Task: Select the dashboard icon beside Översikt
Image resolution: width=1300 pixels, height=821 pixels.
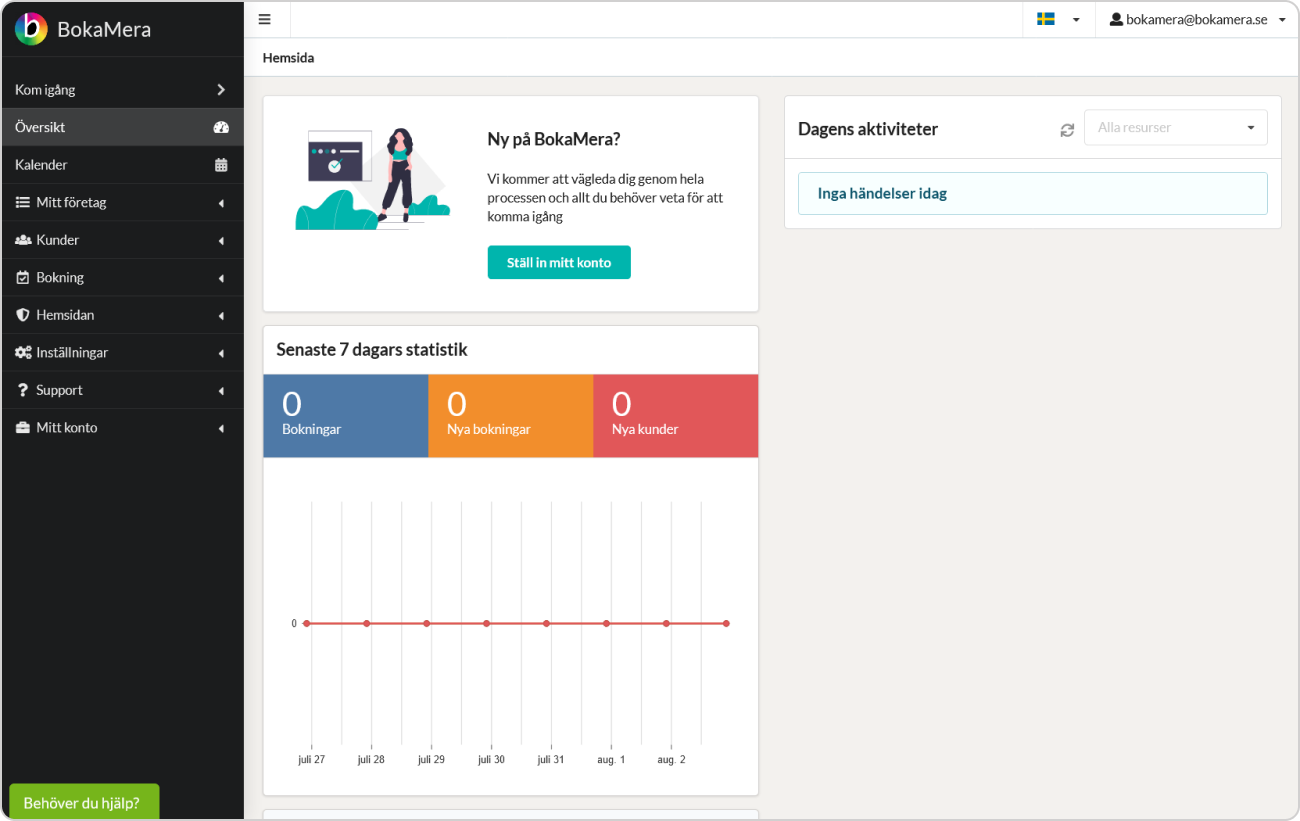Action: point(222,127)
